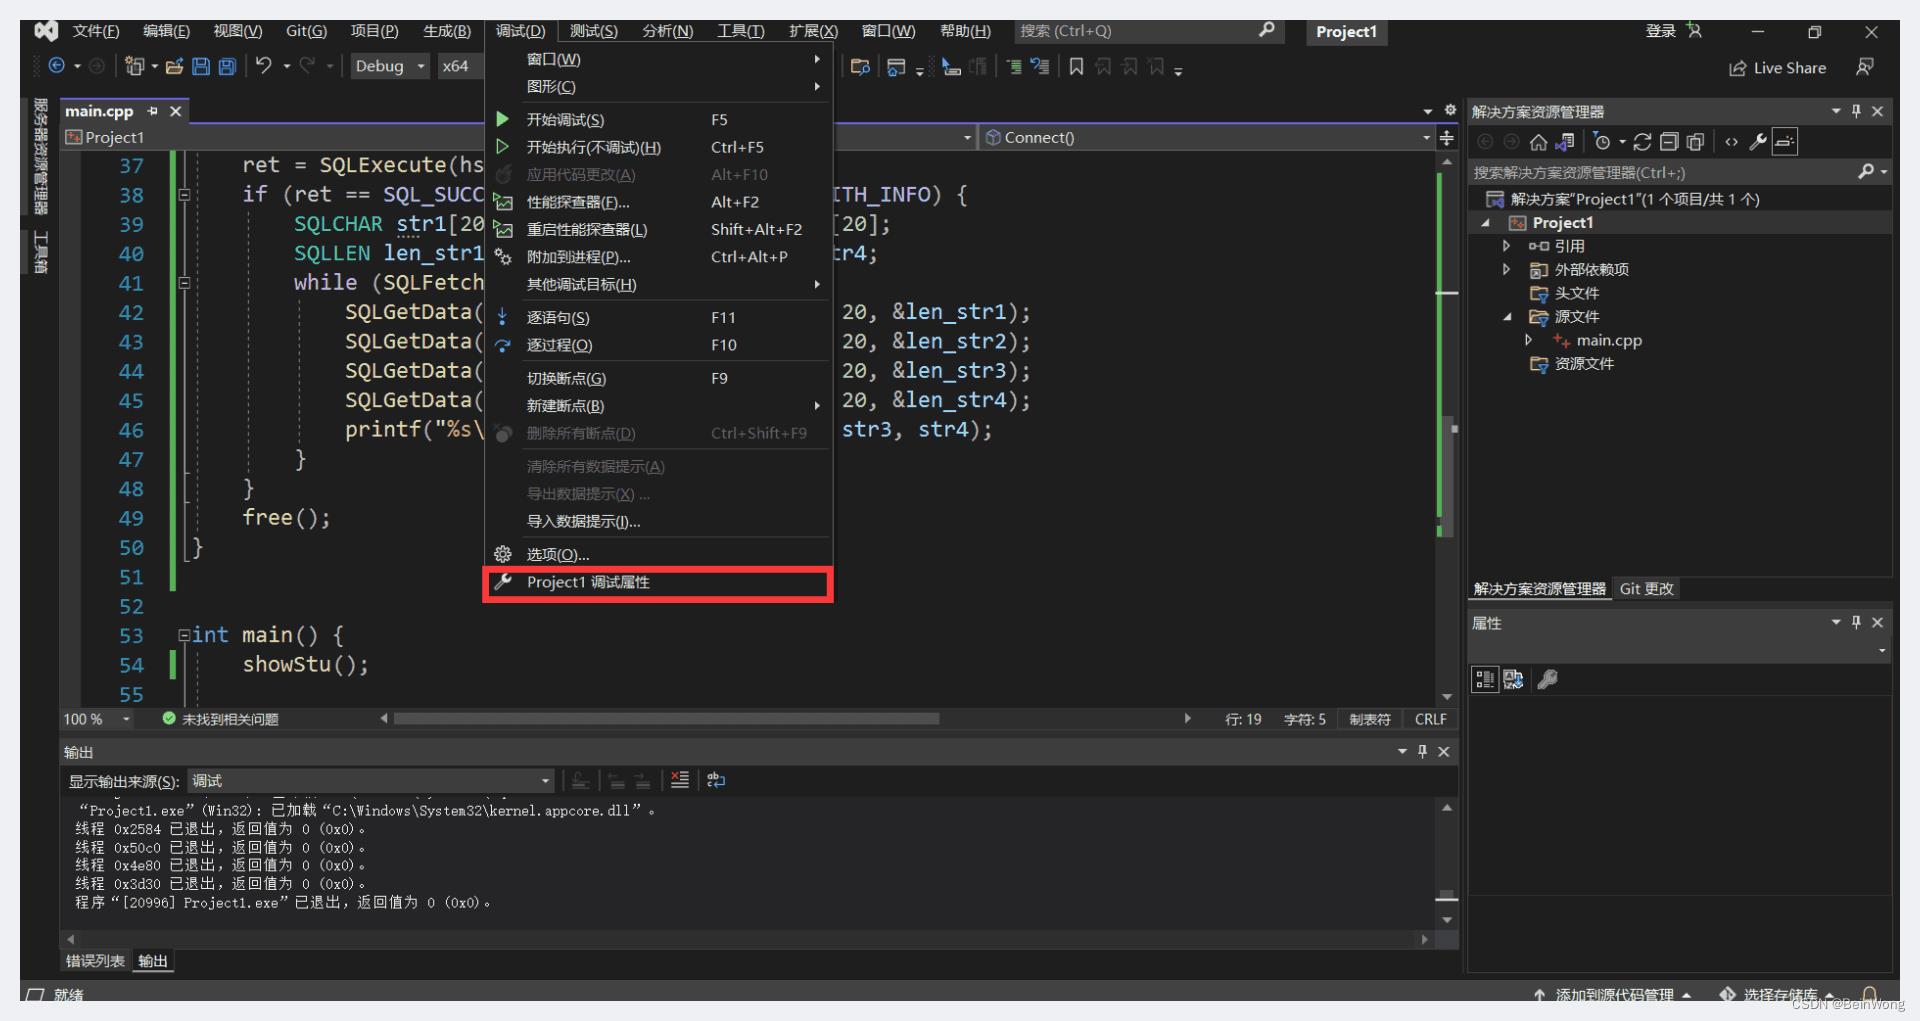Click the editor horizontal scrollbar
This screenshot has width=1920, height=1021.
pos(666,719)
